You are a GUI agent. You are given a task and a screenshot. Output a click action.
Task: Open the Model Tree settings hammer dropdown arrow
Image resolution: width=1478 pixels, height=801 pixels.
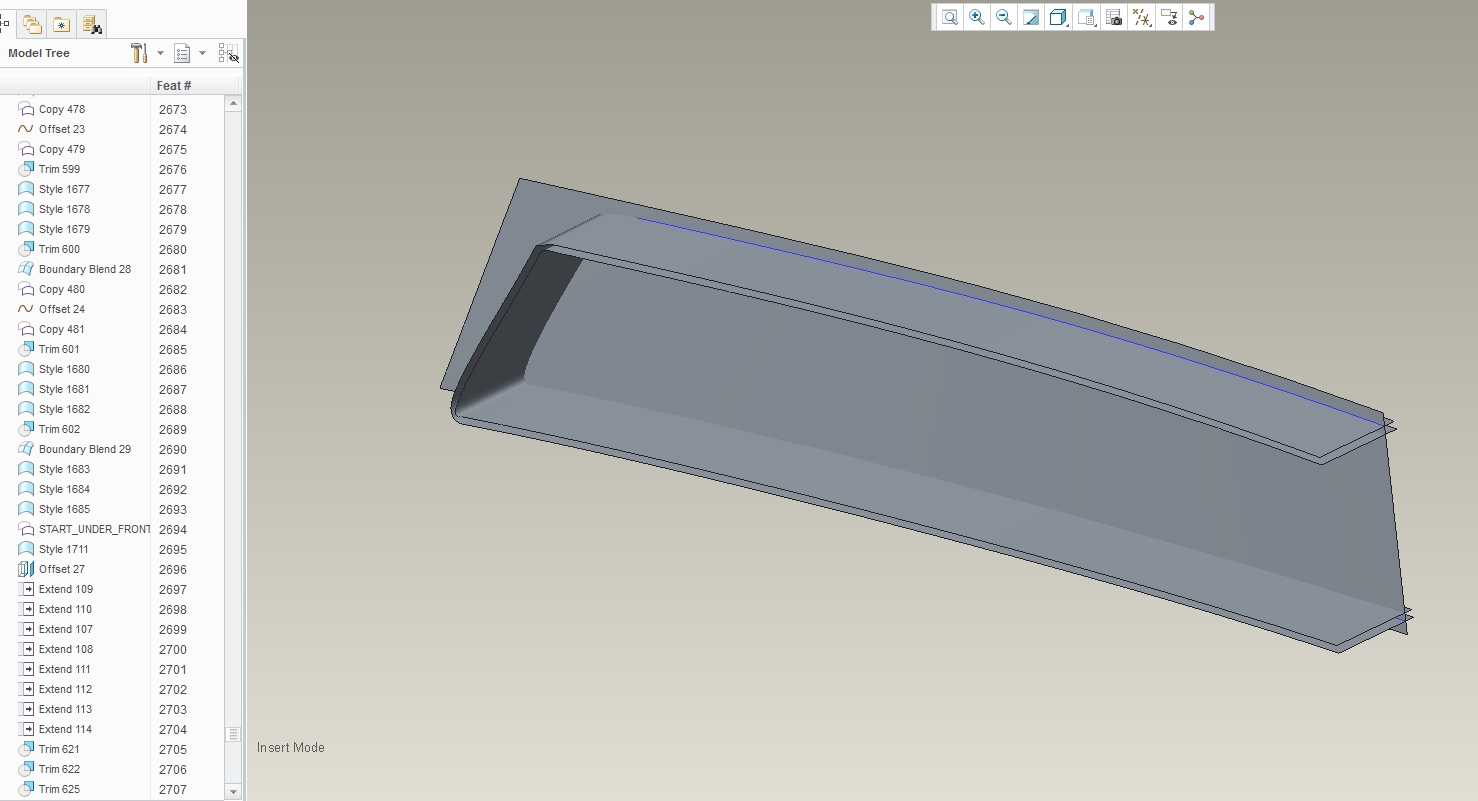click(160, 53)
